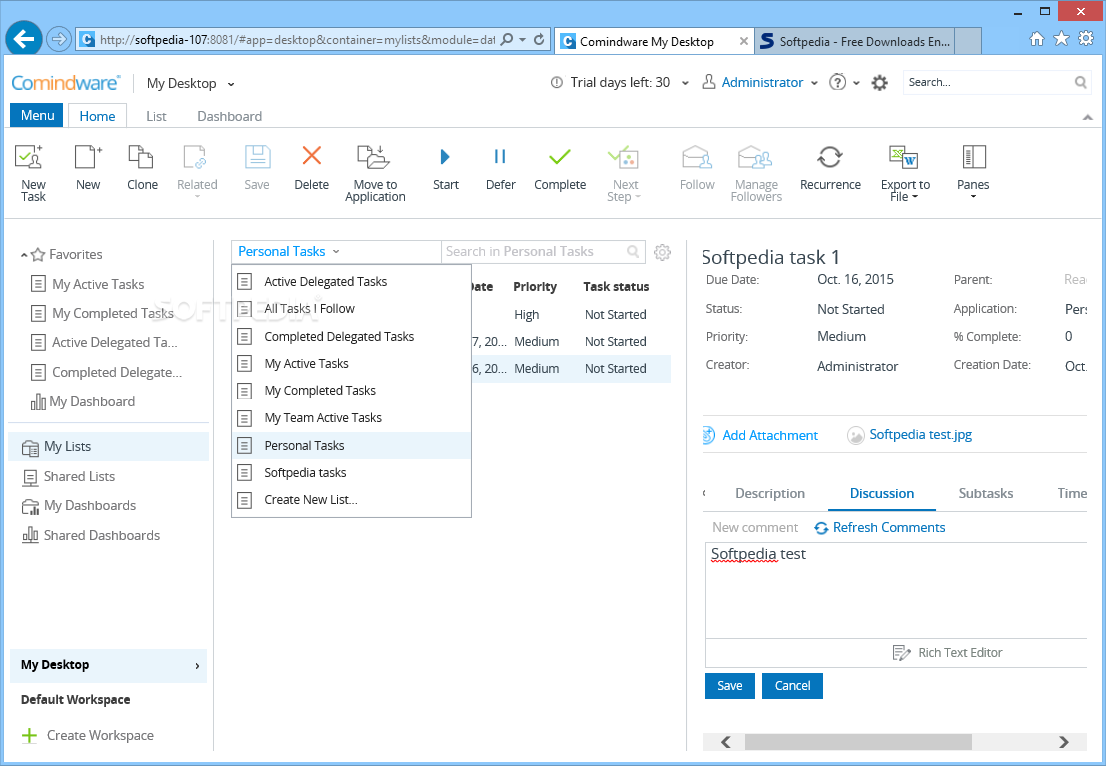Click the comment text area
The width and height of the screenshot is (1106, 766).
896,590
